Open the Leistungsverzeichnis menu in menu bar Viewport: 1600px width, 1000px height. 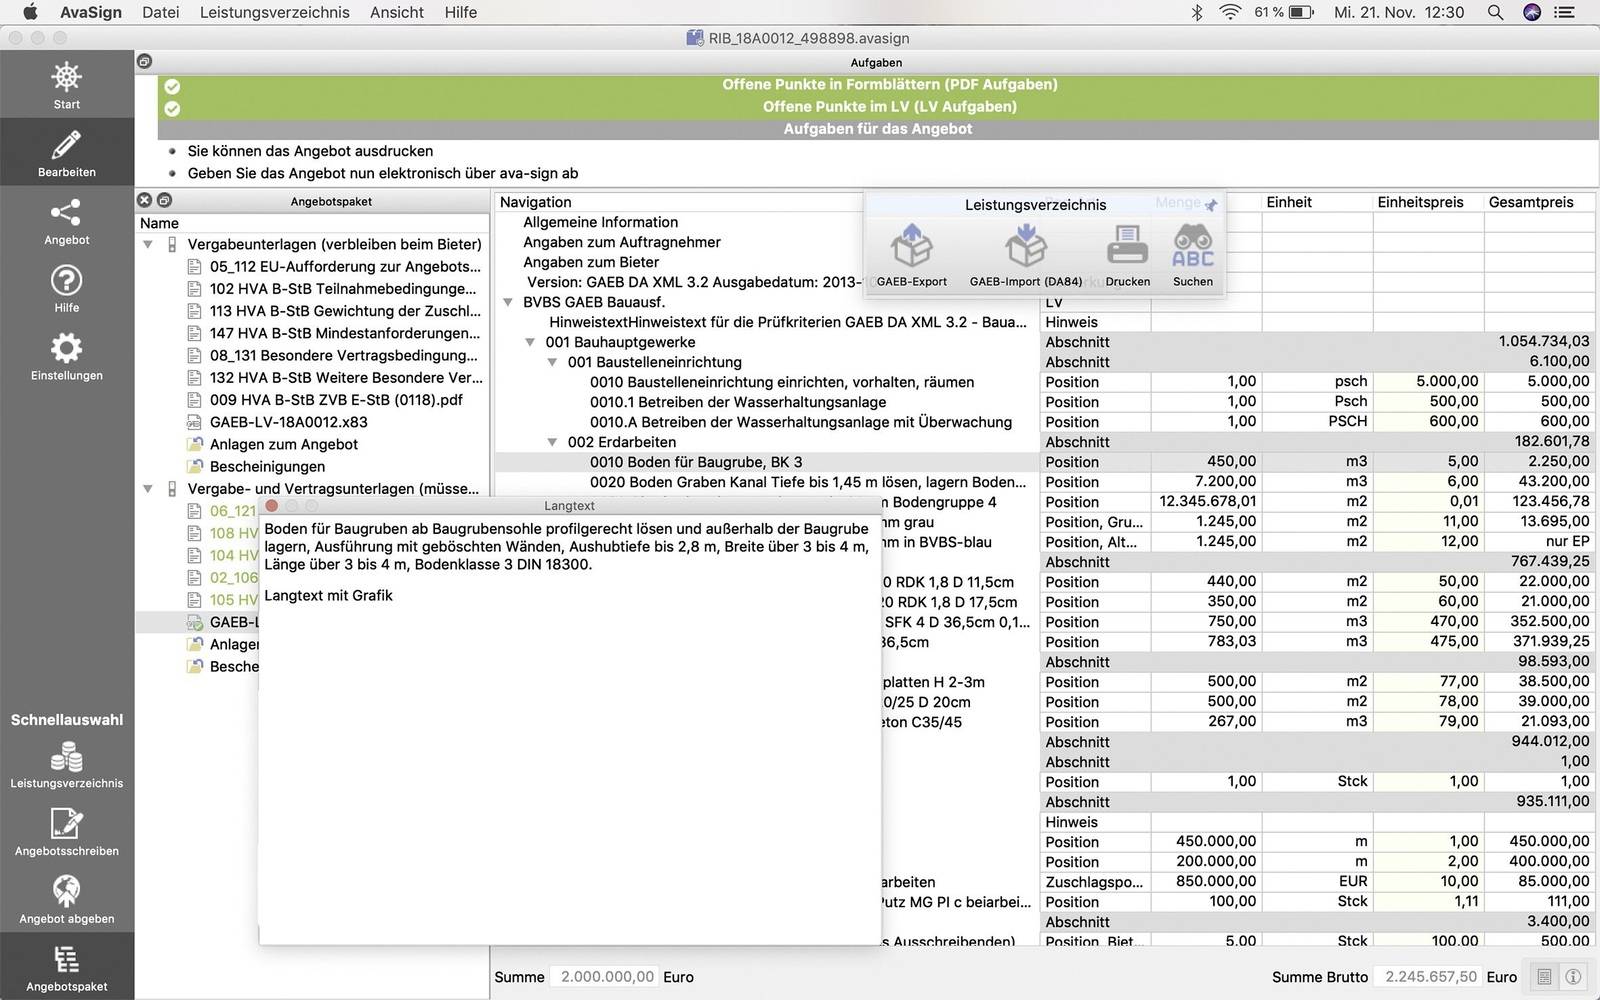pyautogui.click(x=274, y=12)
